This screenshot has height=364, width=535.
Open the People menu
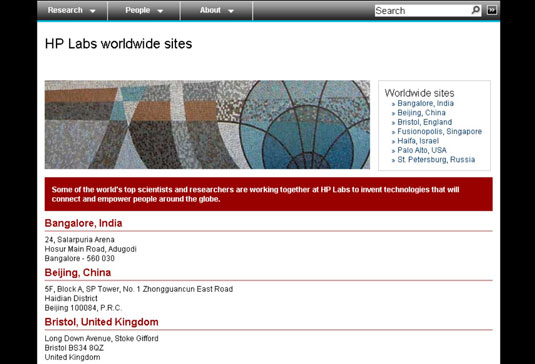click(144, 10)
